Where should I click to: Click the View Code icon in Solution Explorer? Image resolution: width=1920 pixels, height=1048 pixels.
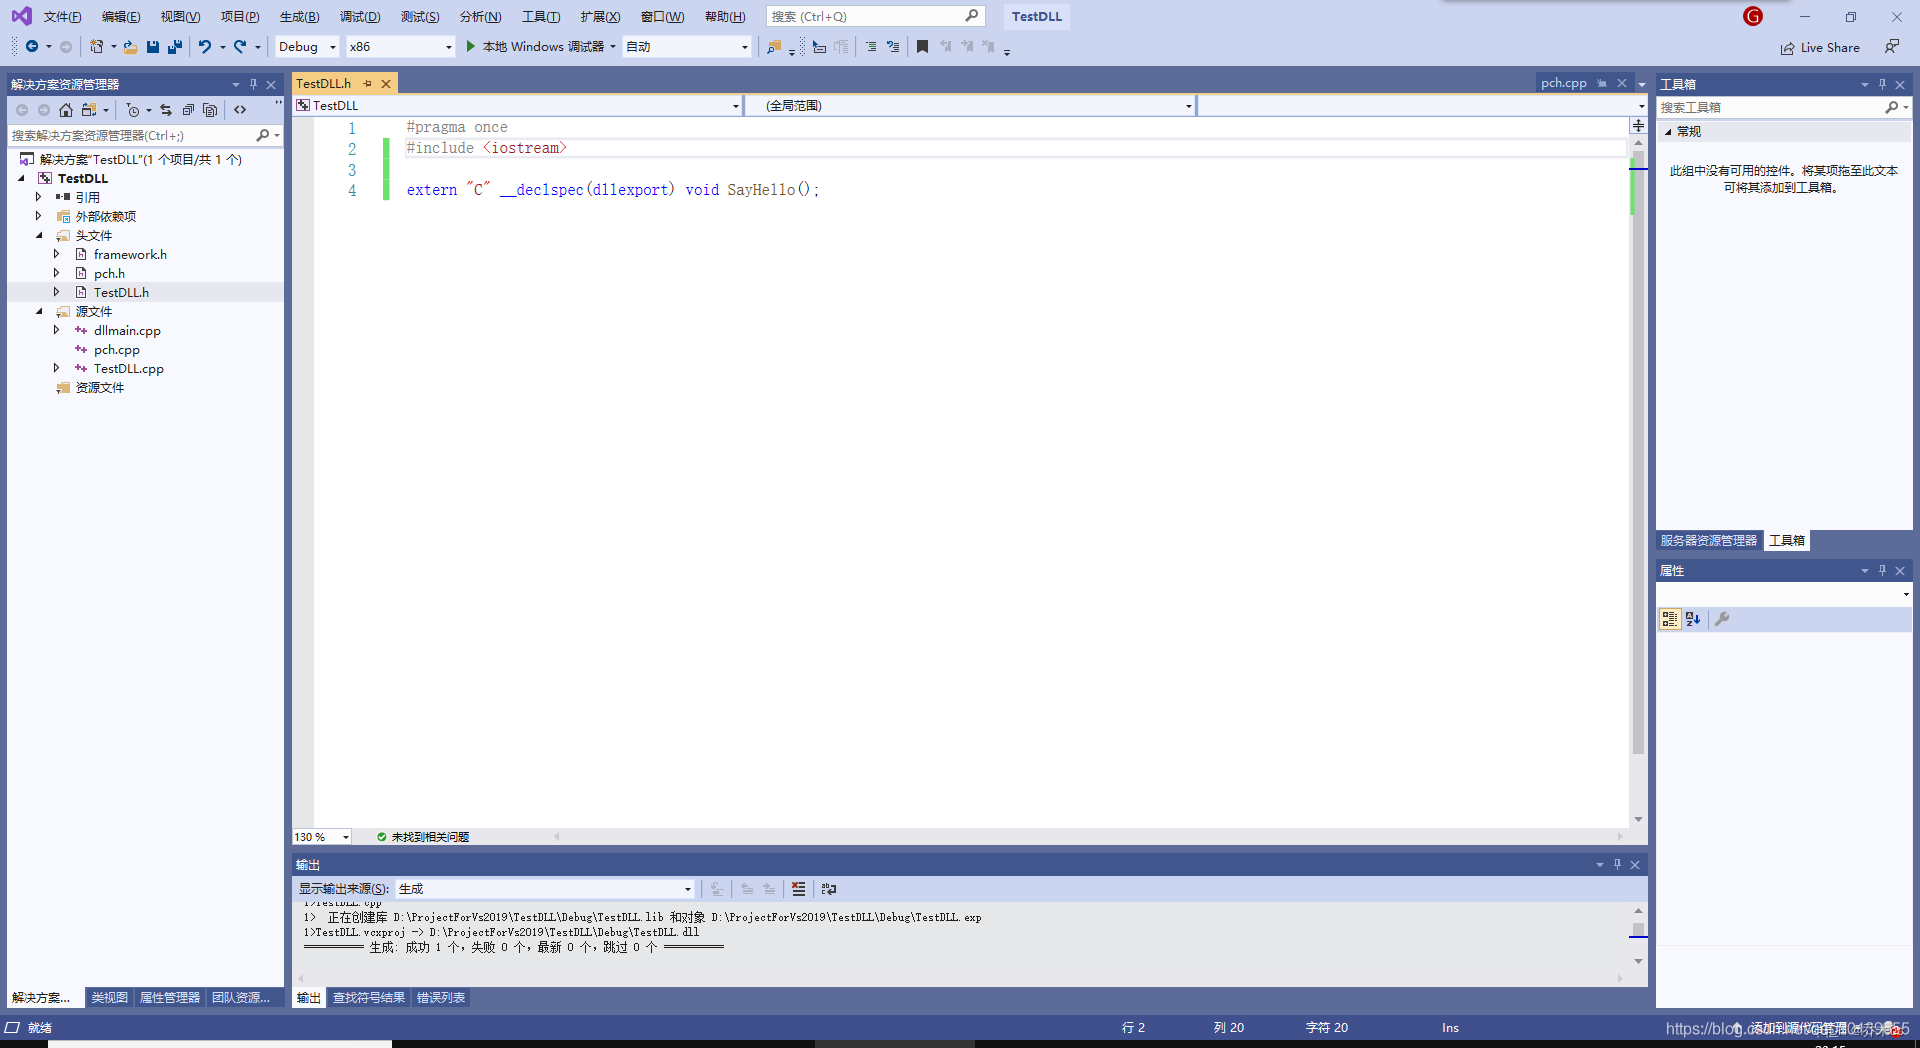pyautogui.click(x=240, y=110)
